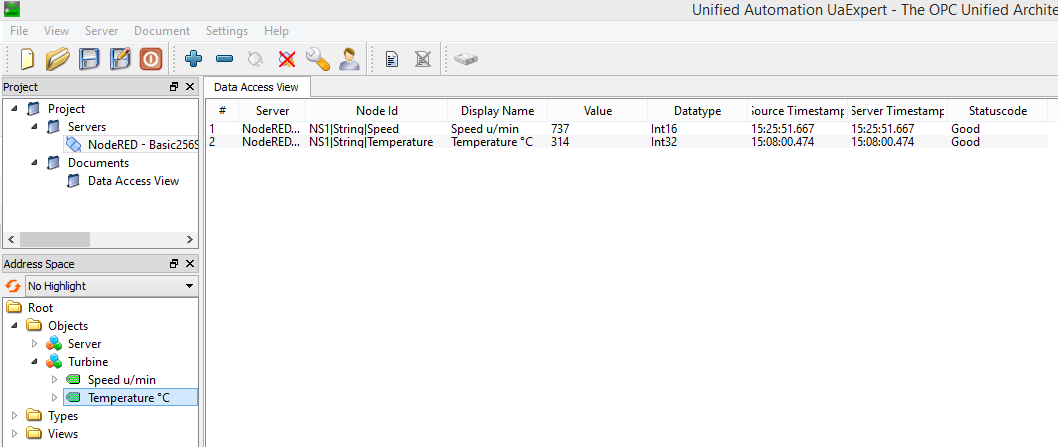
Task: Select the Data Access View tab
Action: 256,87
